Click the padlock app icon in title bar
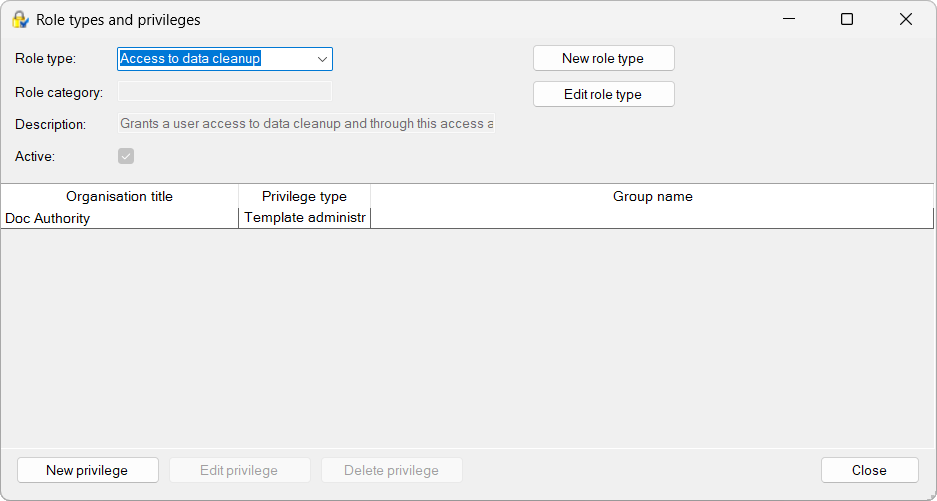The image size is (937, 501). [x=20, y=20]
